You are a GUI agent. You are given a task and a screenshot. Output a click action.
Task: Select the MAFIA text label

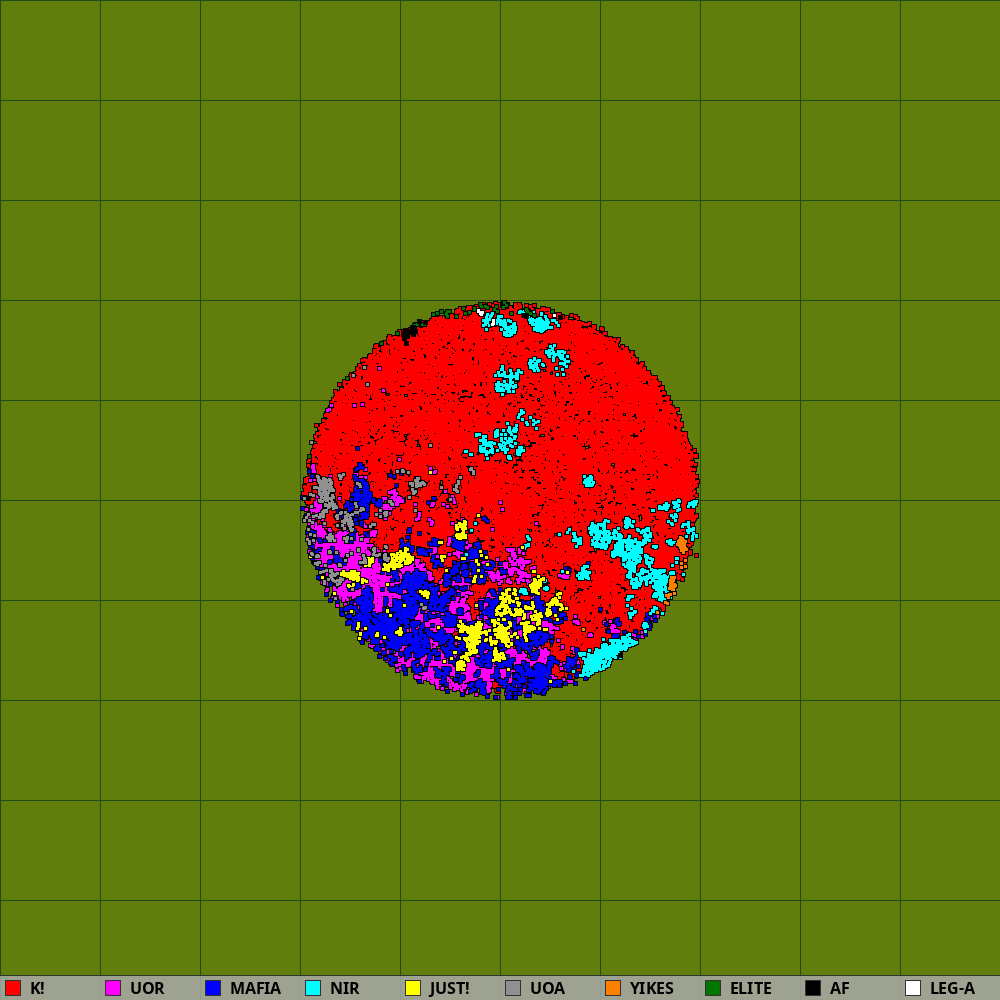[255, 988]
